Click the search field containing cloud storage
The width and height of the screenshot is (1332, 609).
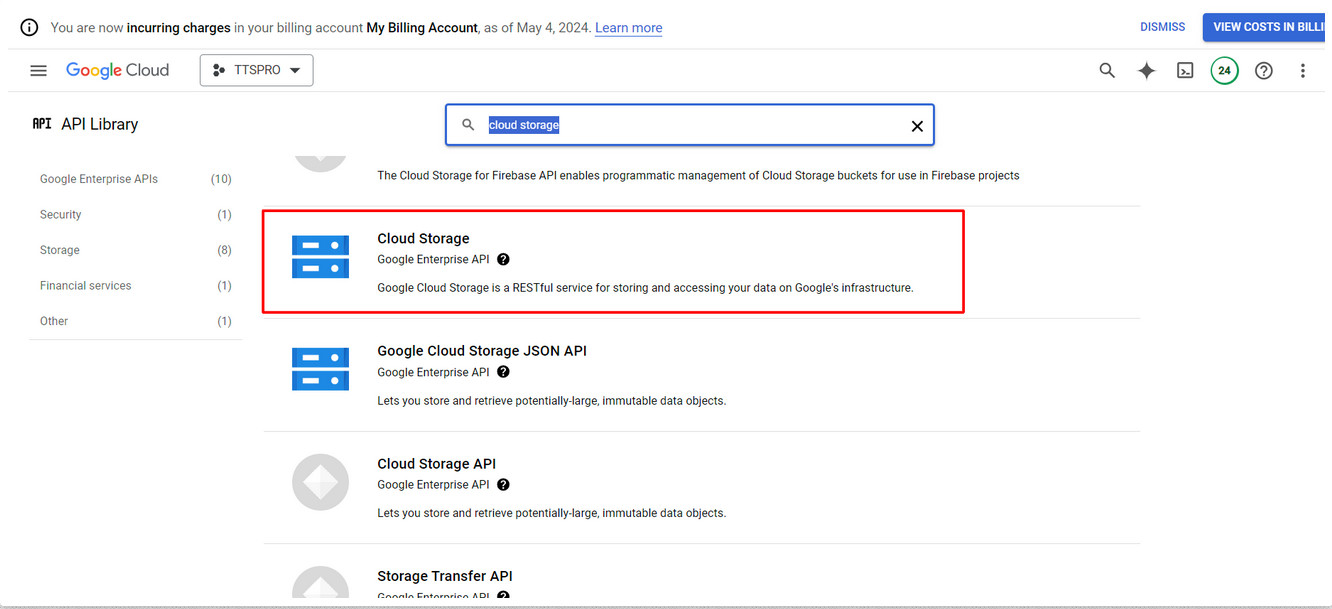pos(690,125)
